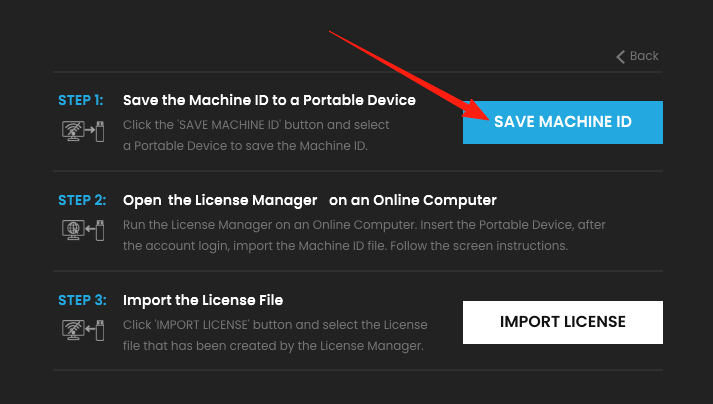713x404 pixels.
Task: Click the IMPORT LICENSE button
Action: 562,322
